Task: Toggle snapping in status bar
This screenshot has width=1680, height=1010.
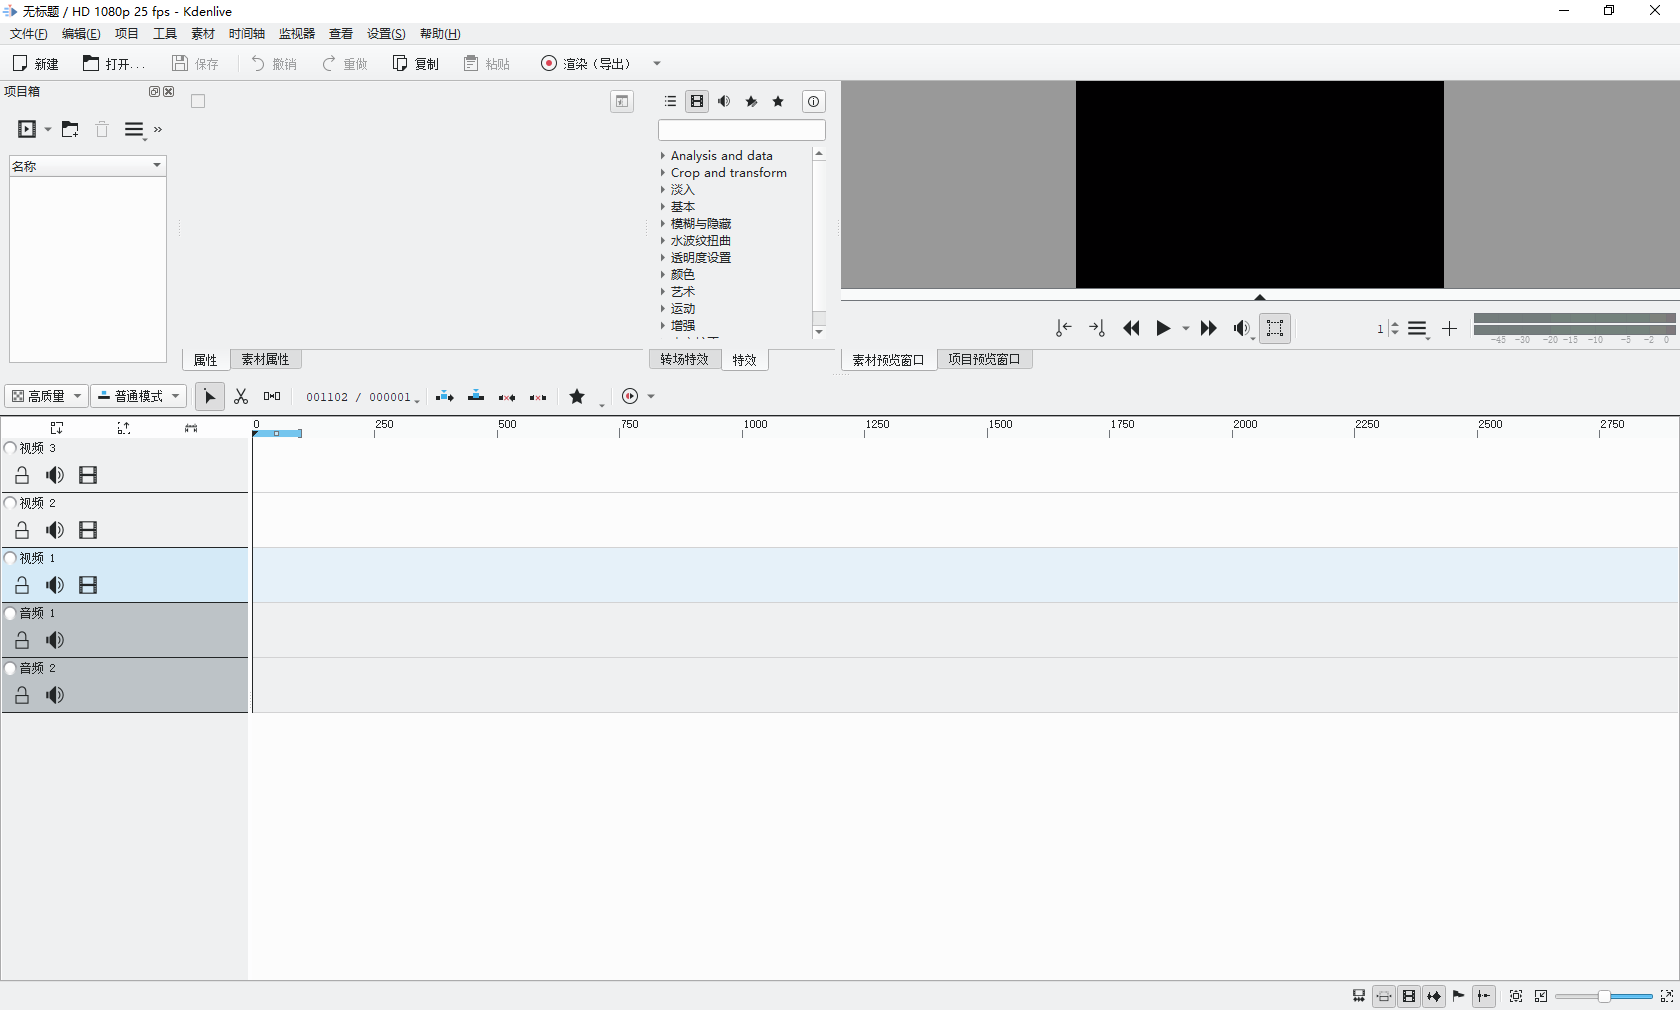Action: point(1484,996)
